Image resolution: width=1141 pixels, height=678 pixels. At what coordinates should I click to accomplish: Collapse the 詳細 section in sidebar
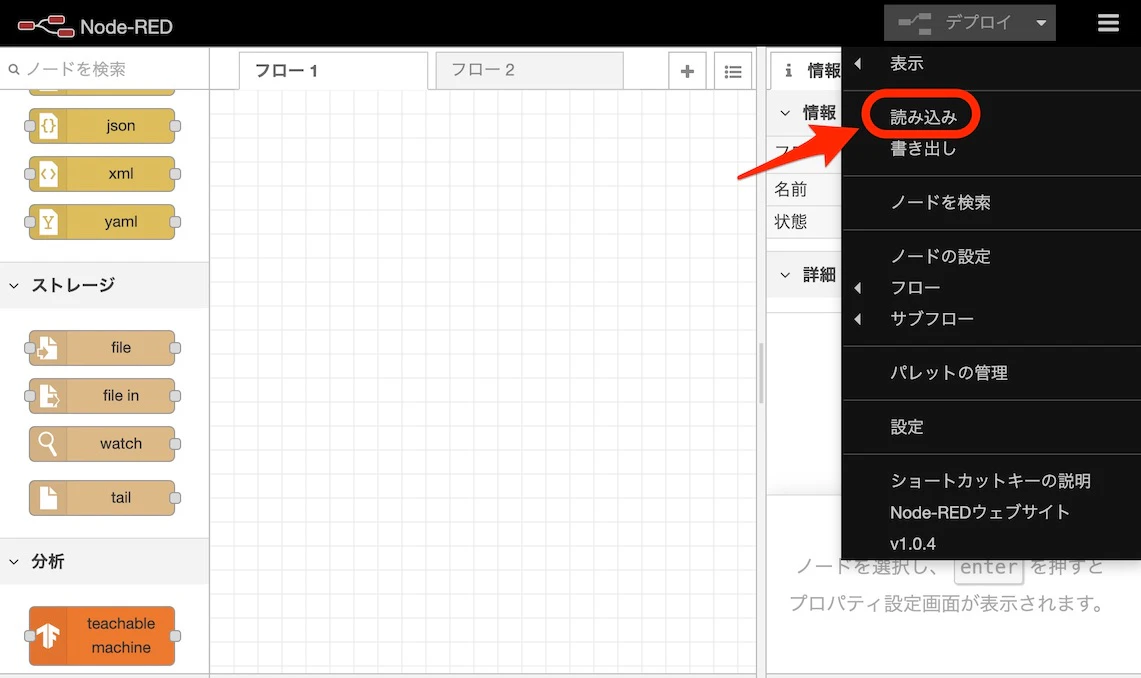point(785,275)
